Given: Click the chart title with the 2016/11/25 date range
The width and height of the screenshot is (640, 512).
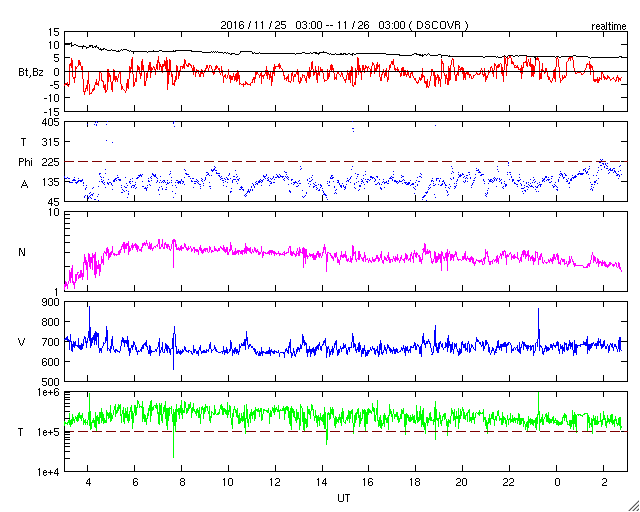Looking at the screenshot, I should click(x=344, y=25).
